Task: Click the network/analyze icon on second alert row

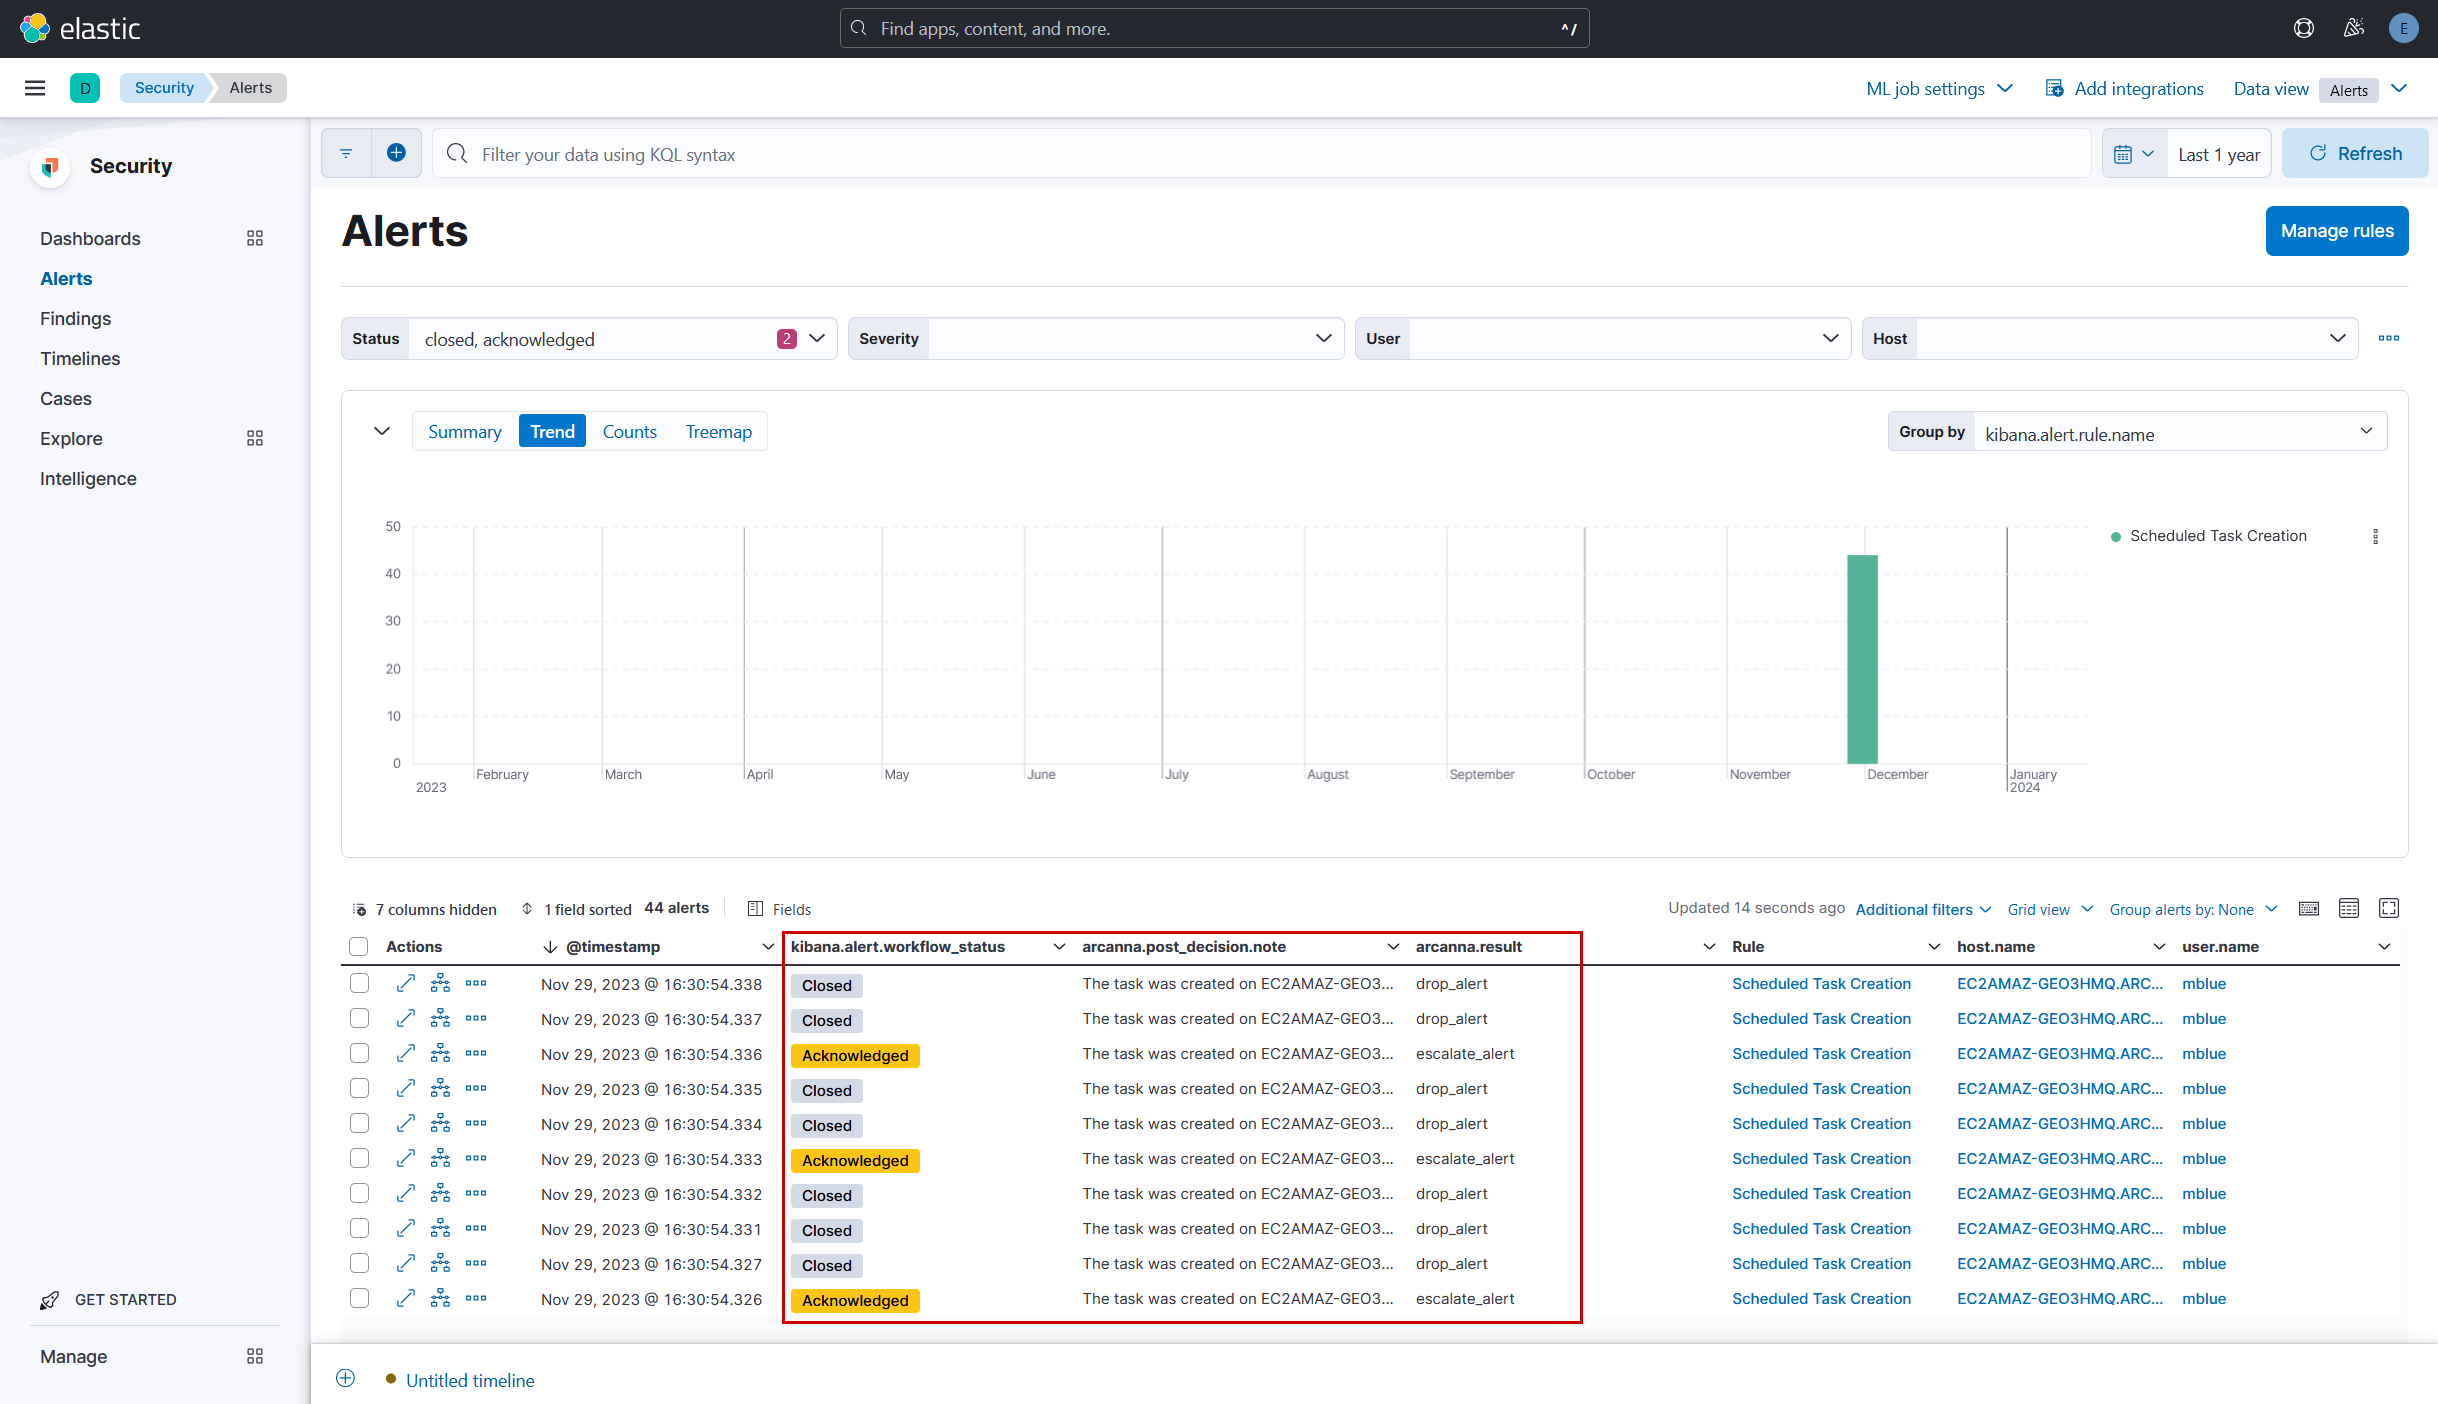Action: click(440, 1019)
